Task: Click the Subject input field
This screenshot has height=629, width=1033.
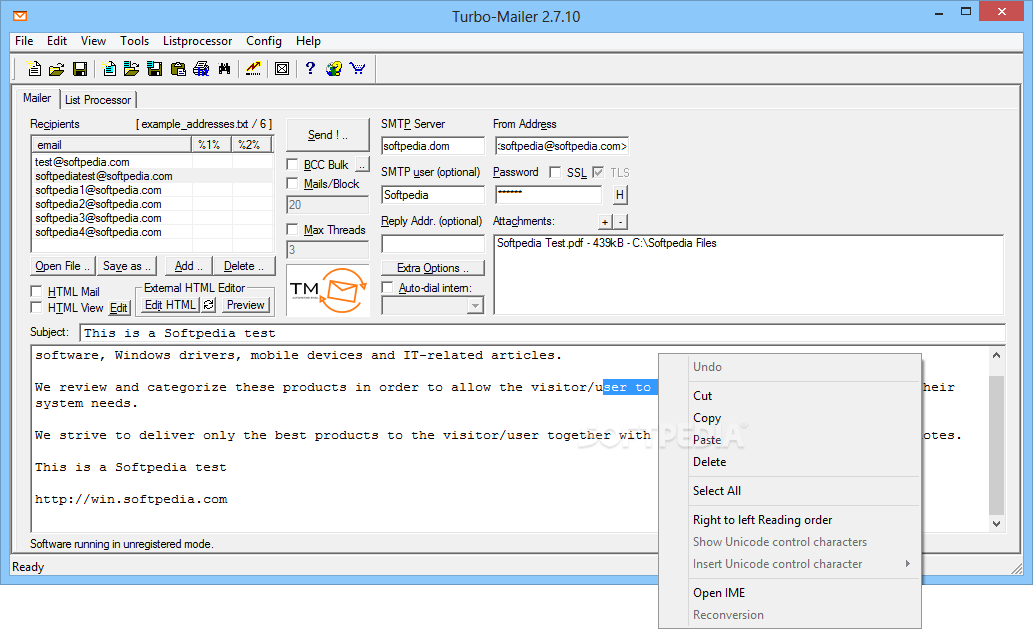Action: 542,333
